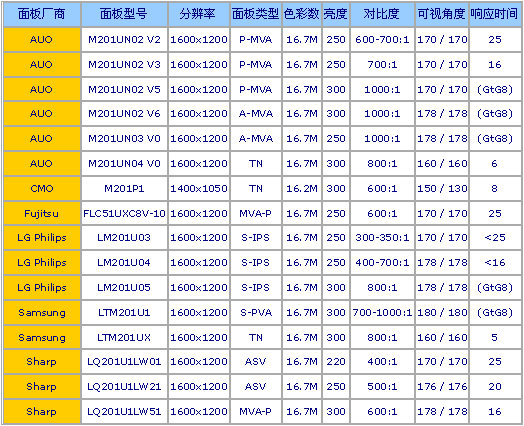Screen dimensions: 524x426
Task: Click the M201UN04 V0 model cell
Action: [124, 163]
